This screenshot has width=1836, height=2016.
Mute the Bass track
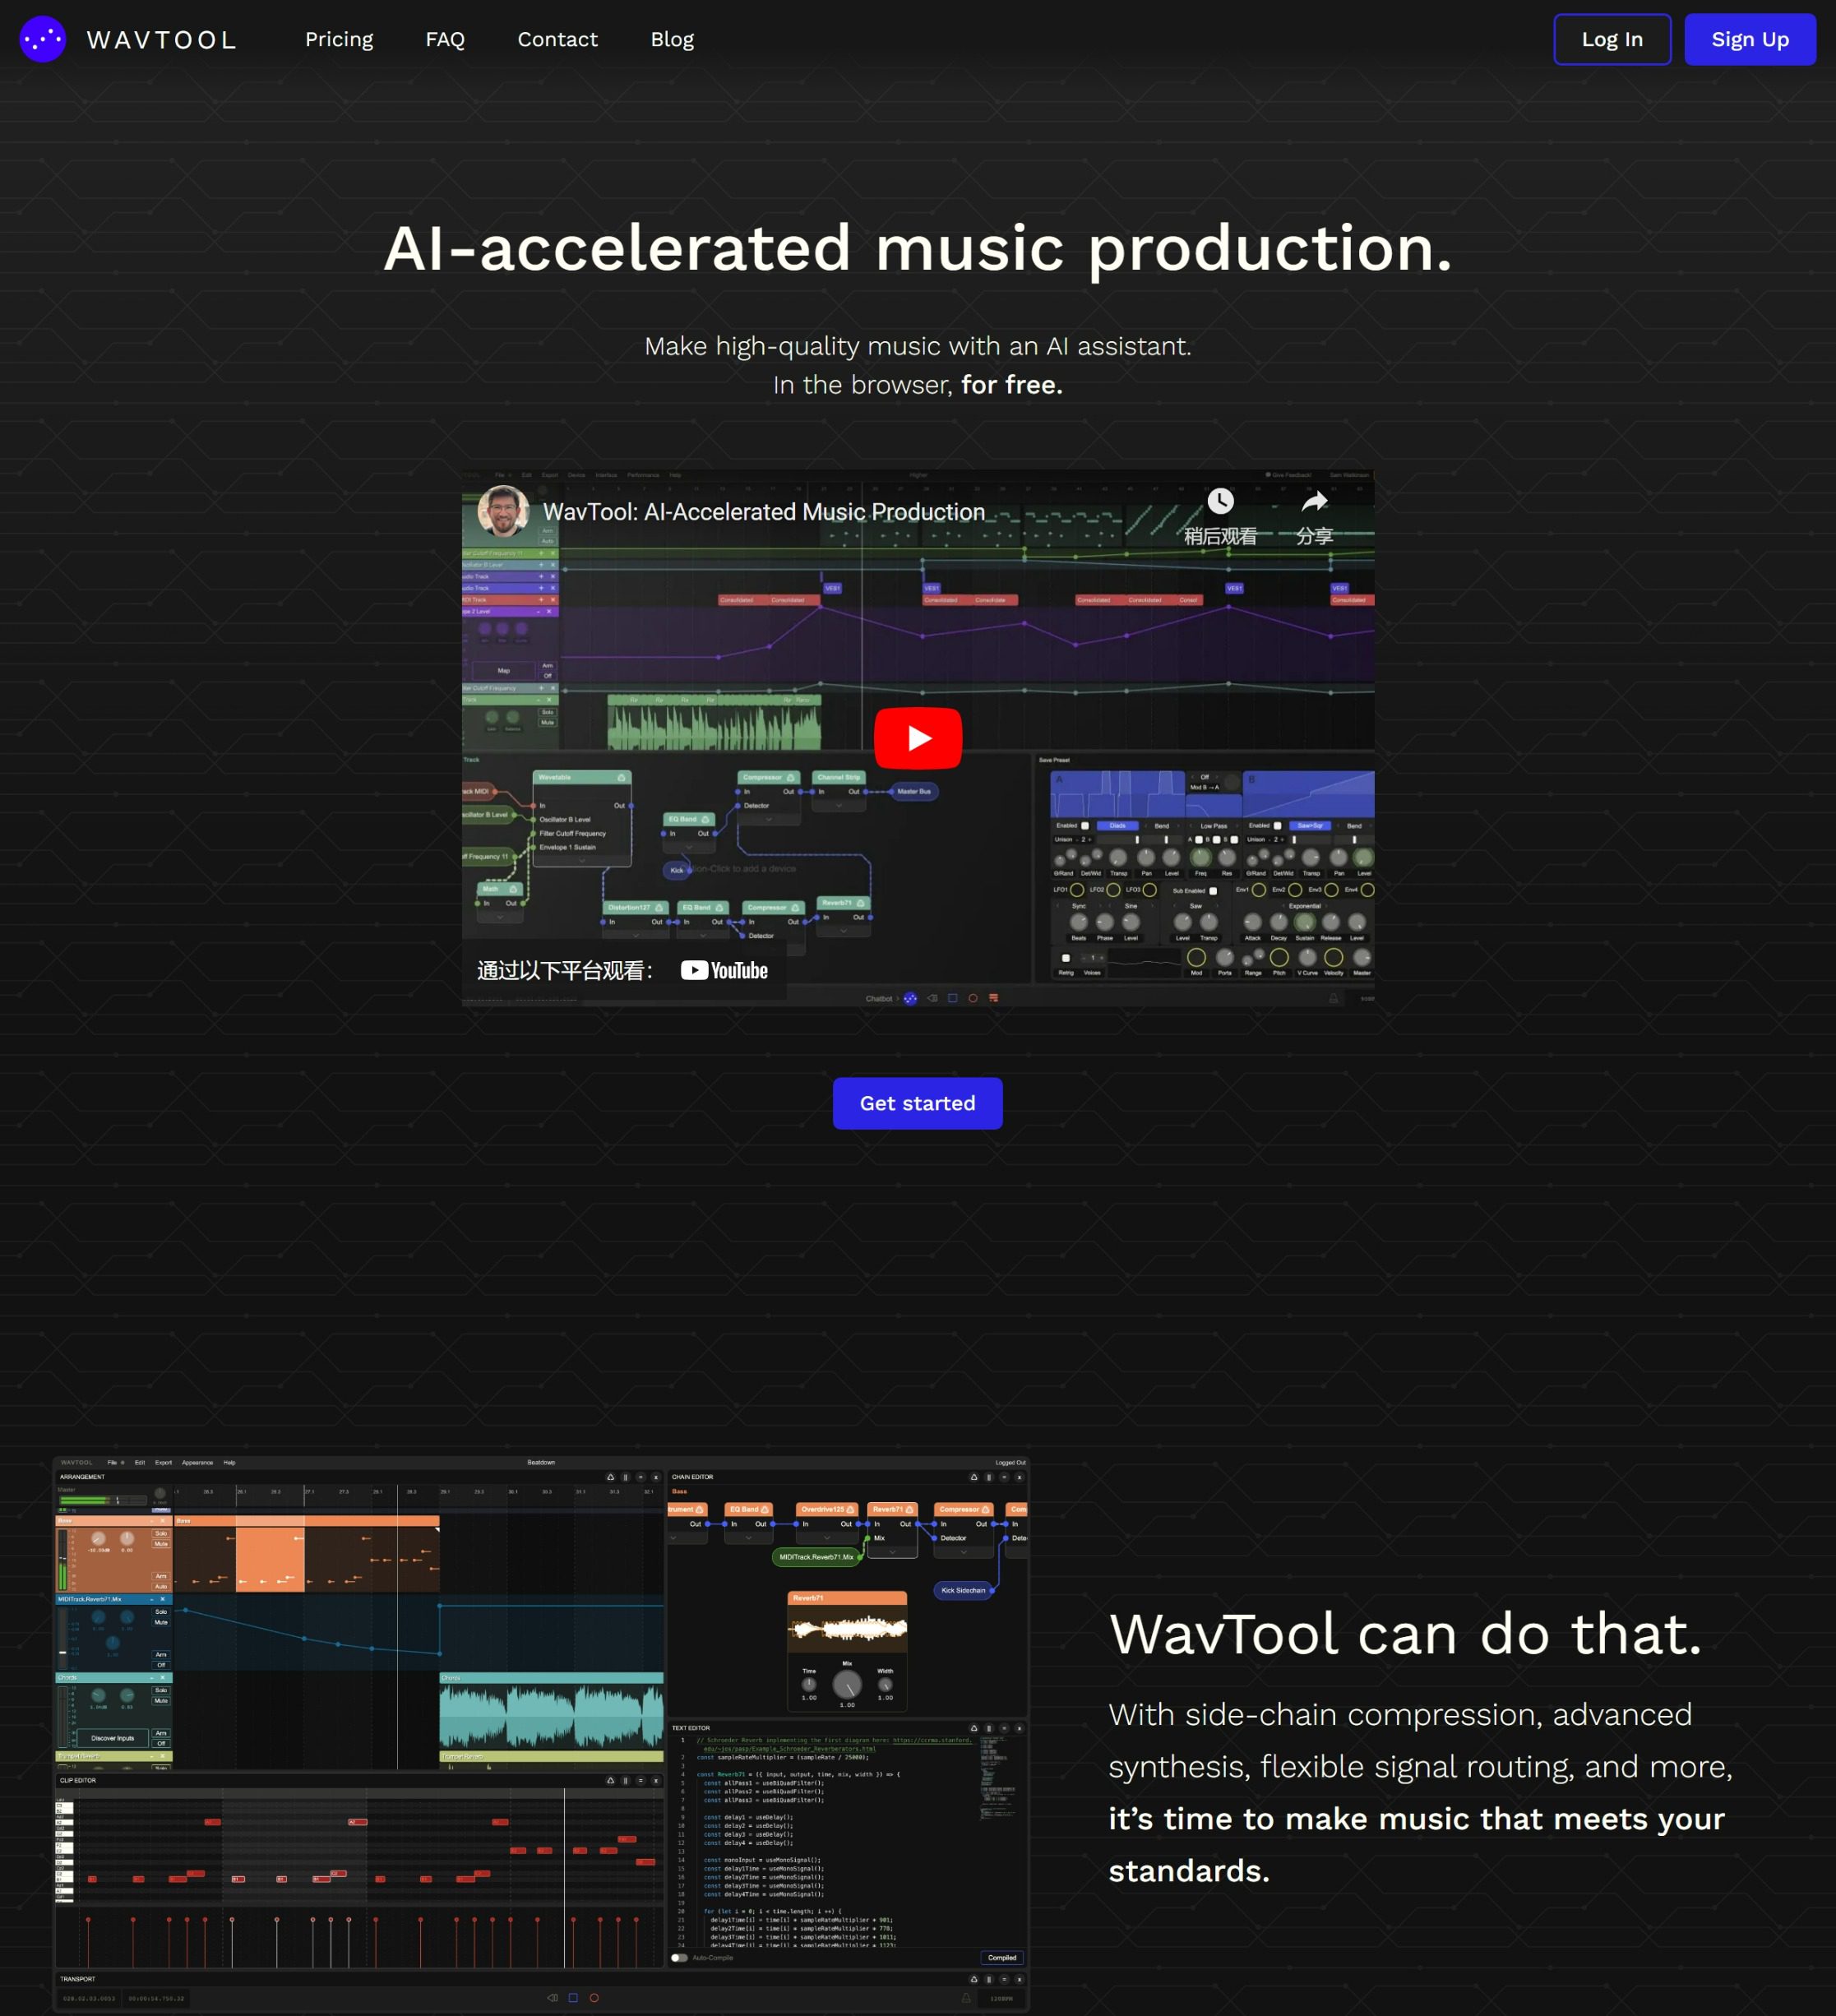click(161, 1544)
